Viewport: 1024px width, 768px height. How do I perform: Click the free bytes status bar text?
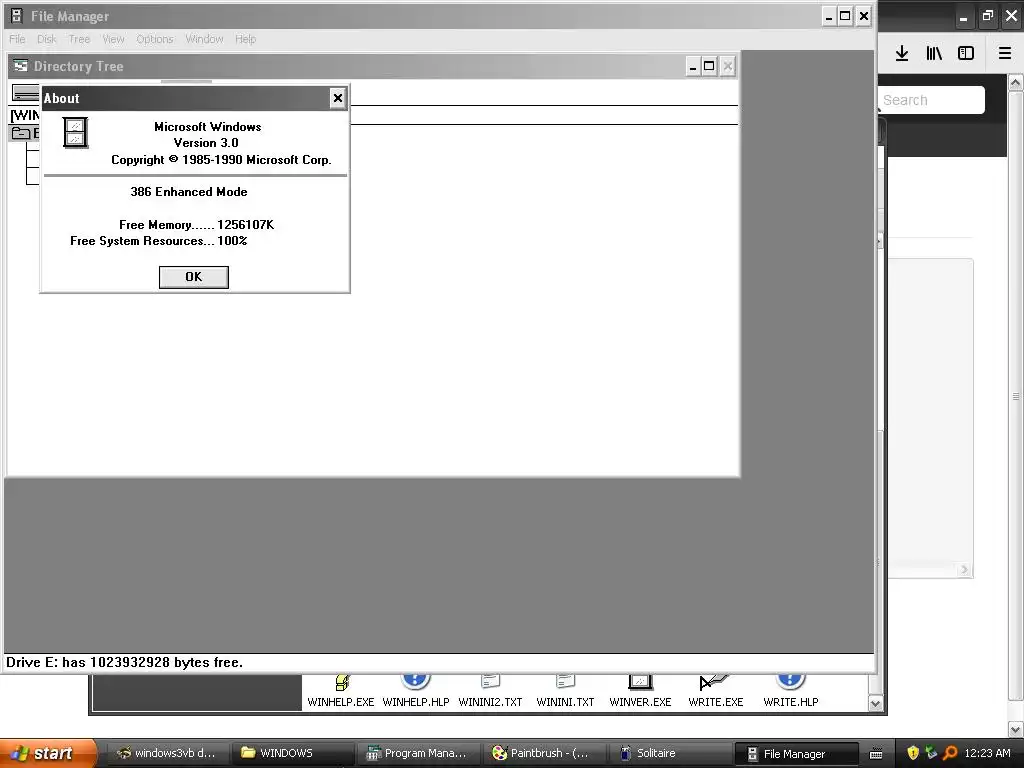(124, 662)
